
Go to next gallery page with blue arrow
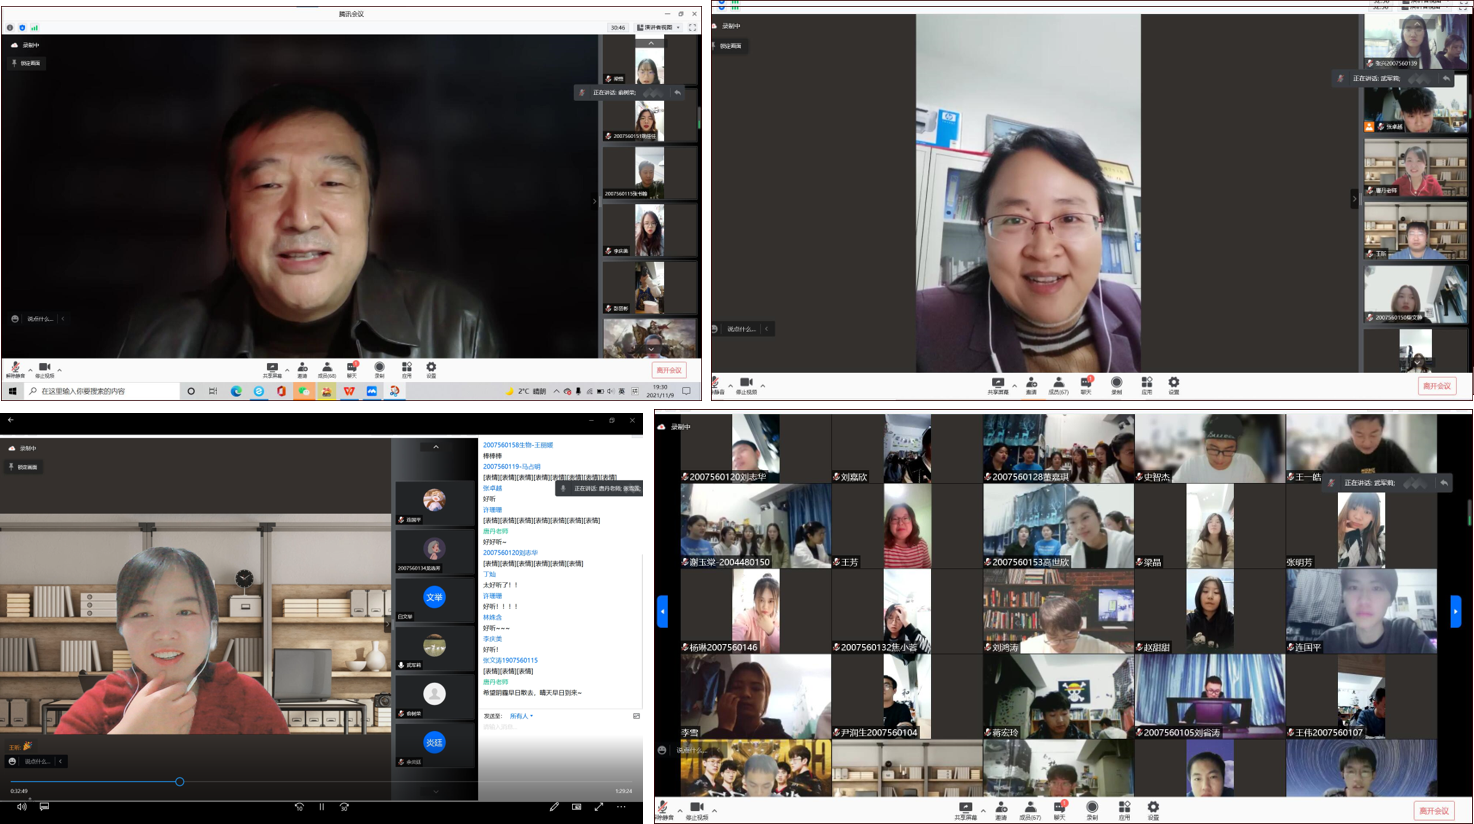(x=1456, y=611)
